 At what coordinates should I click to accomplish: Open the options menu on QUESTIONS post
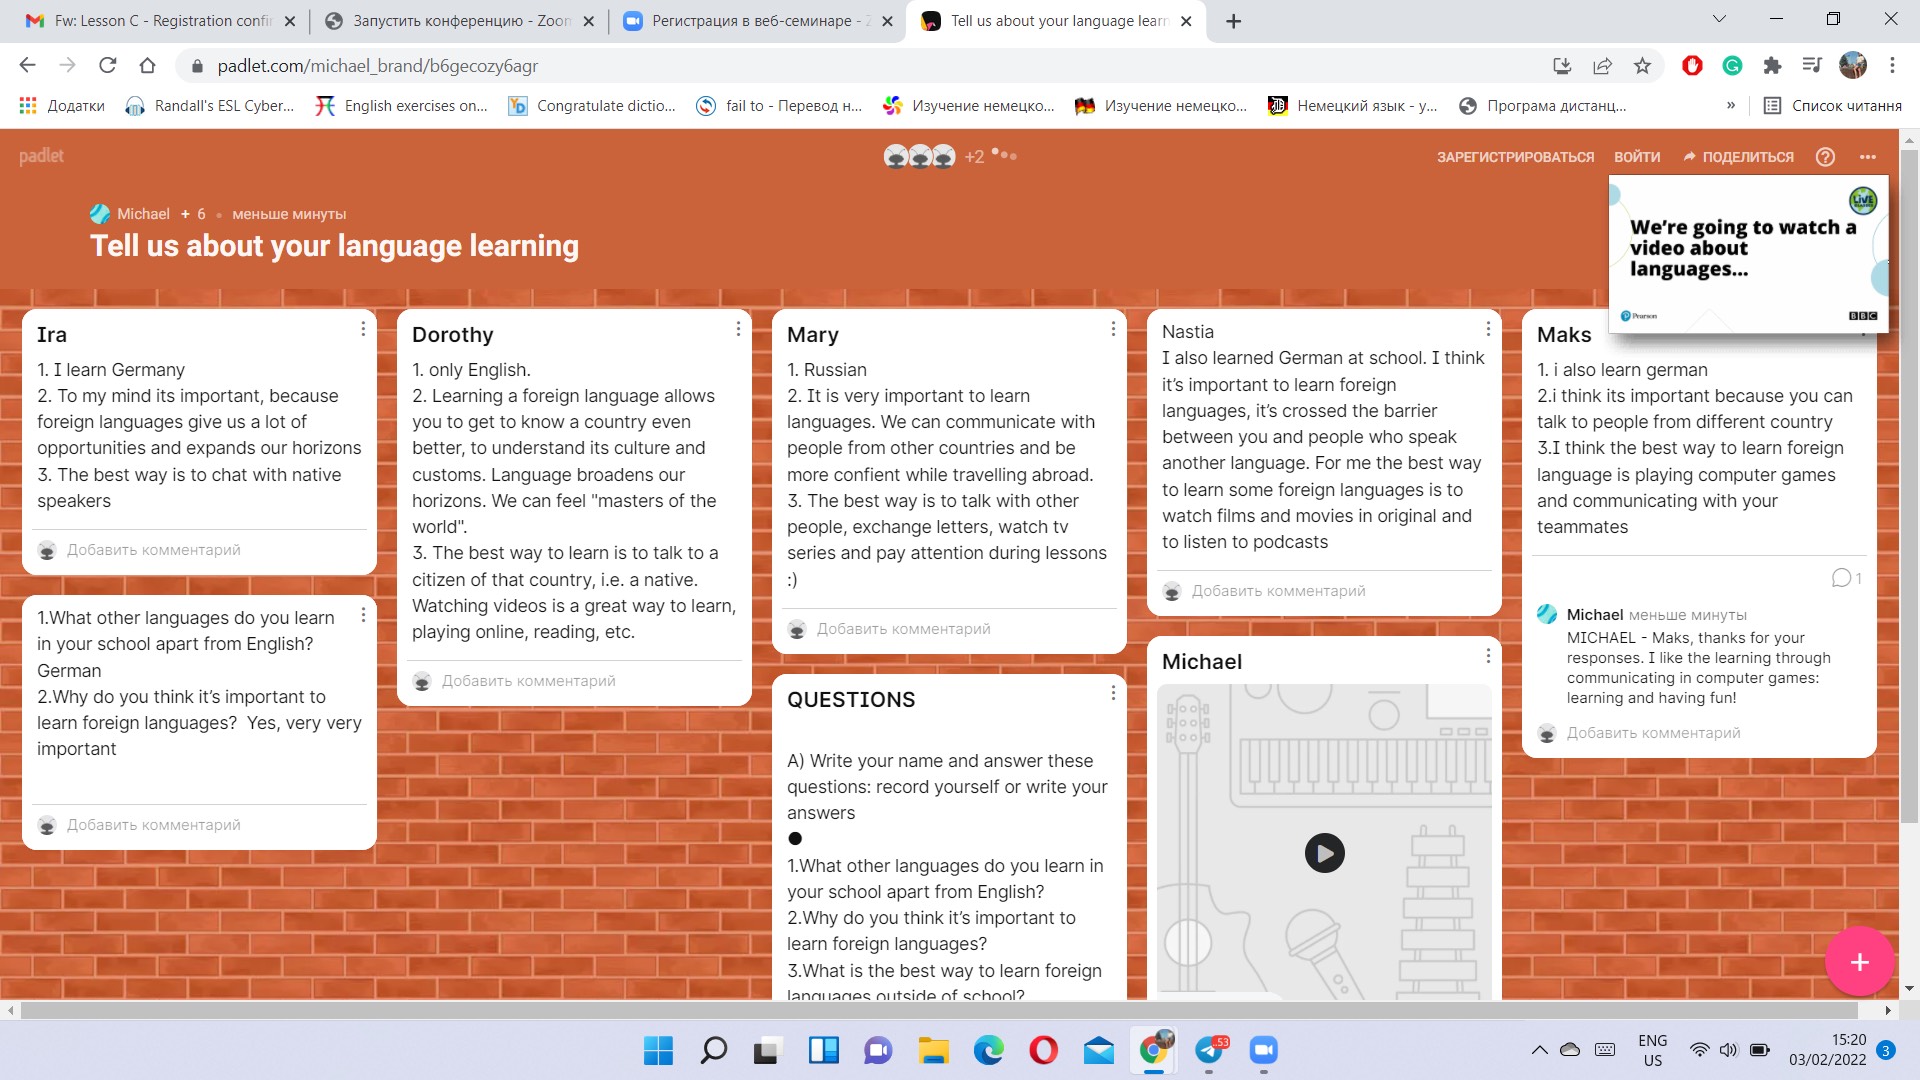click(x=1113, y=693)
